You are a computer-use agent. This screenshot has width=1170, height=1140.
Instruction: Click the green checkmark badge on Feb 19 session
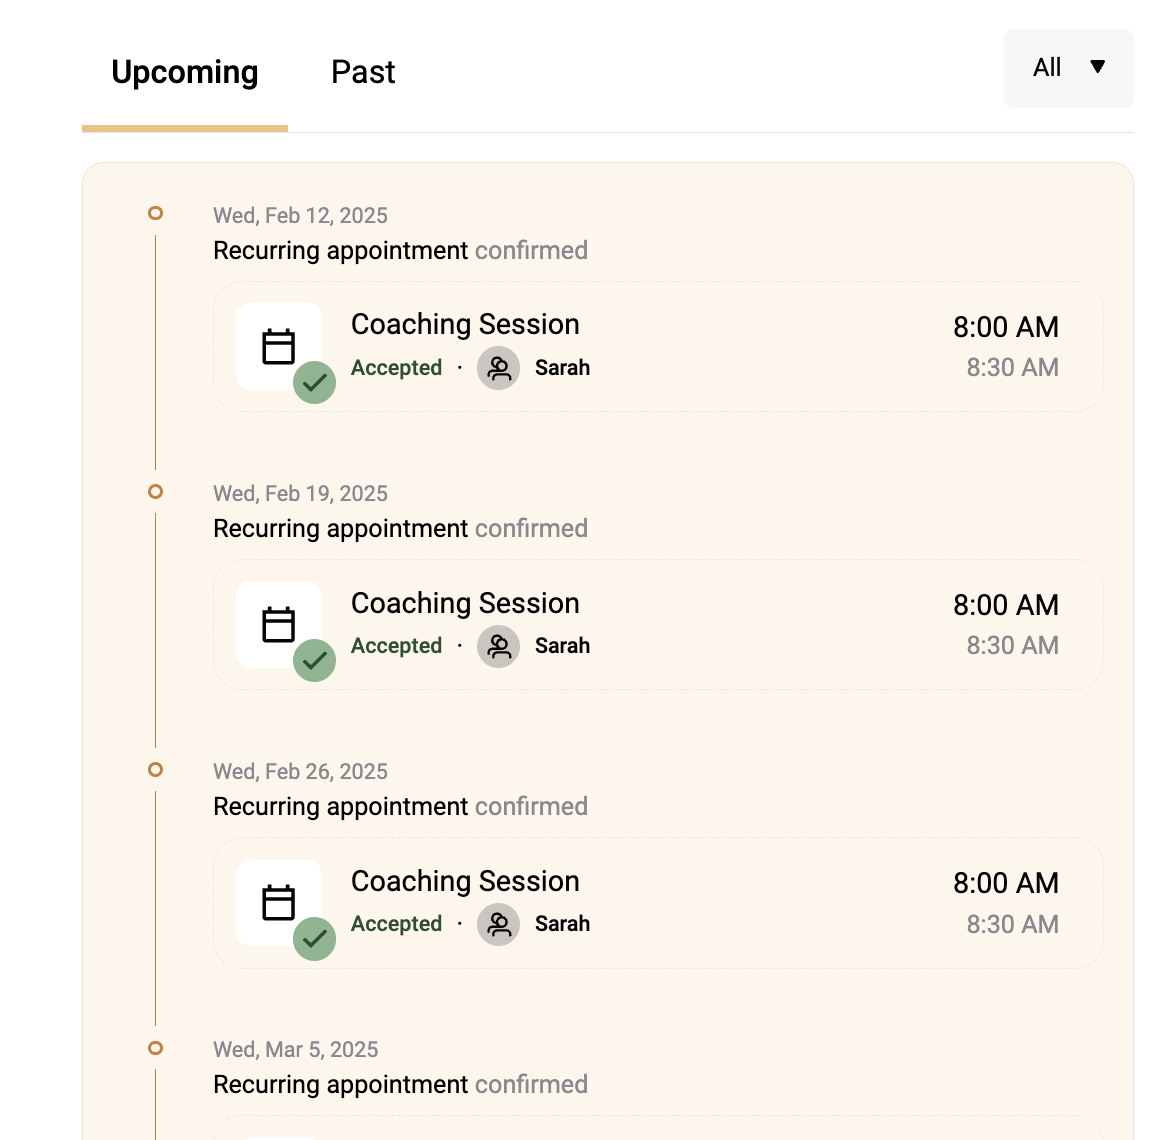[314, 660]
